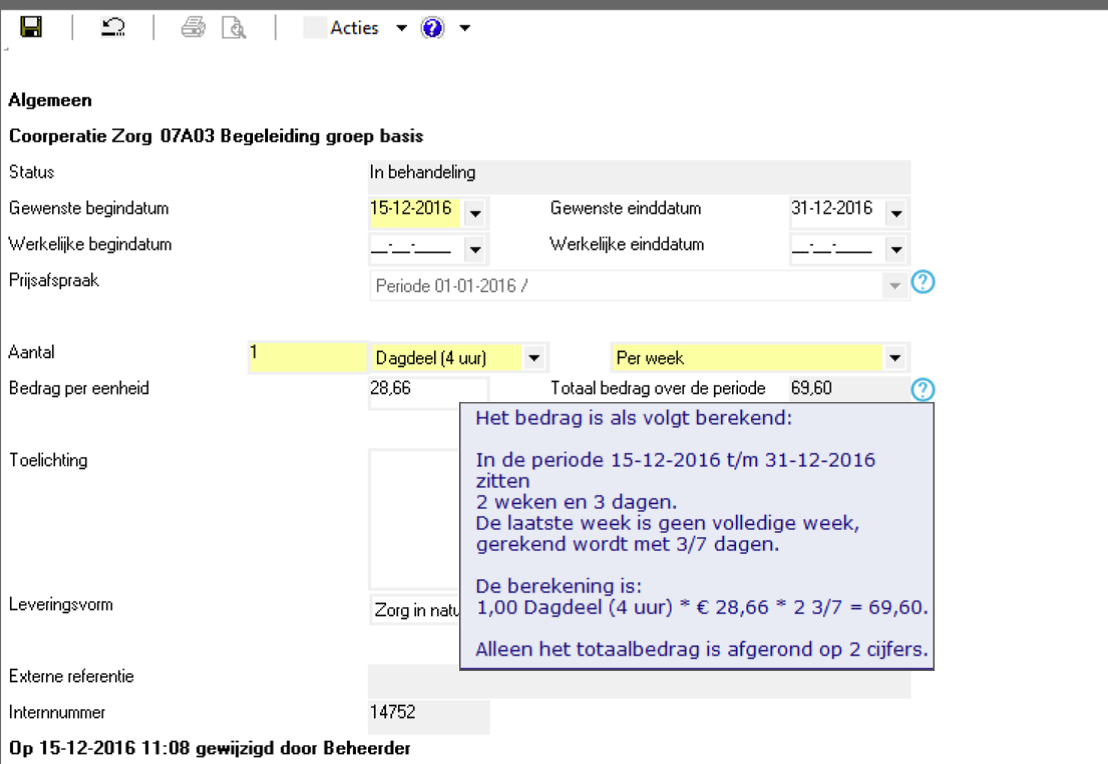
Task: Click the Bedrag per eenheid field
Action: (428, 389)
